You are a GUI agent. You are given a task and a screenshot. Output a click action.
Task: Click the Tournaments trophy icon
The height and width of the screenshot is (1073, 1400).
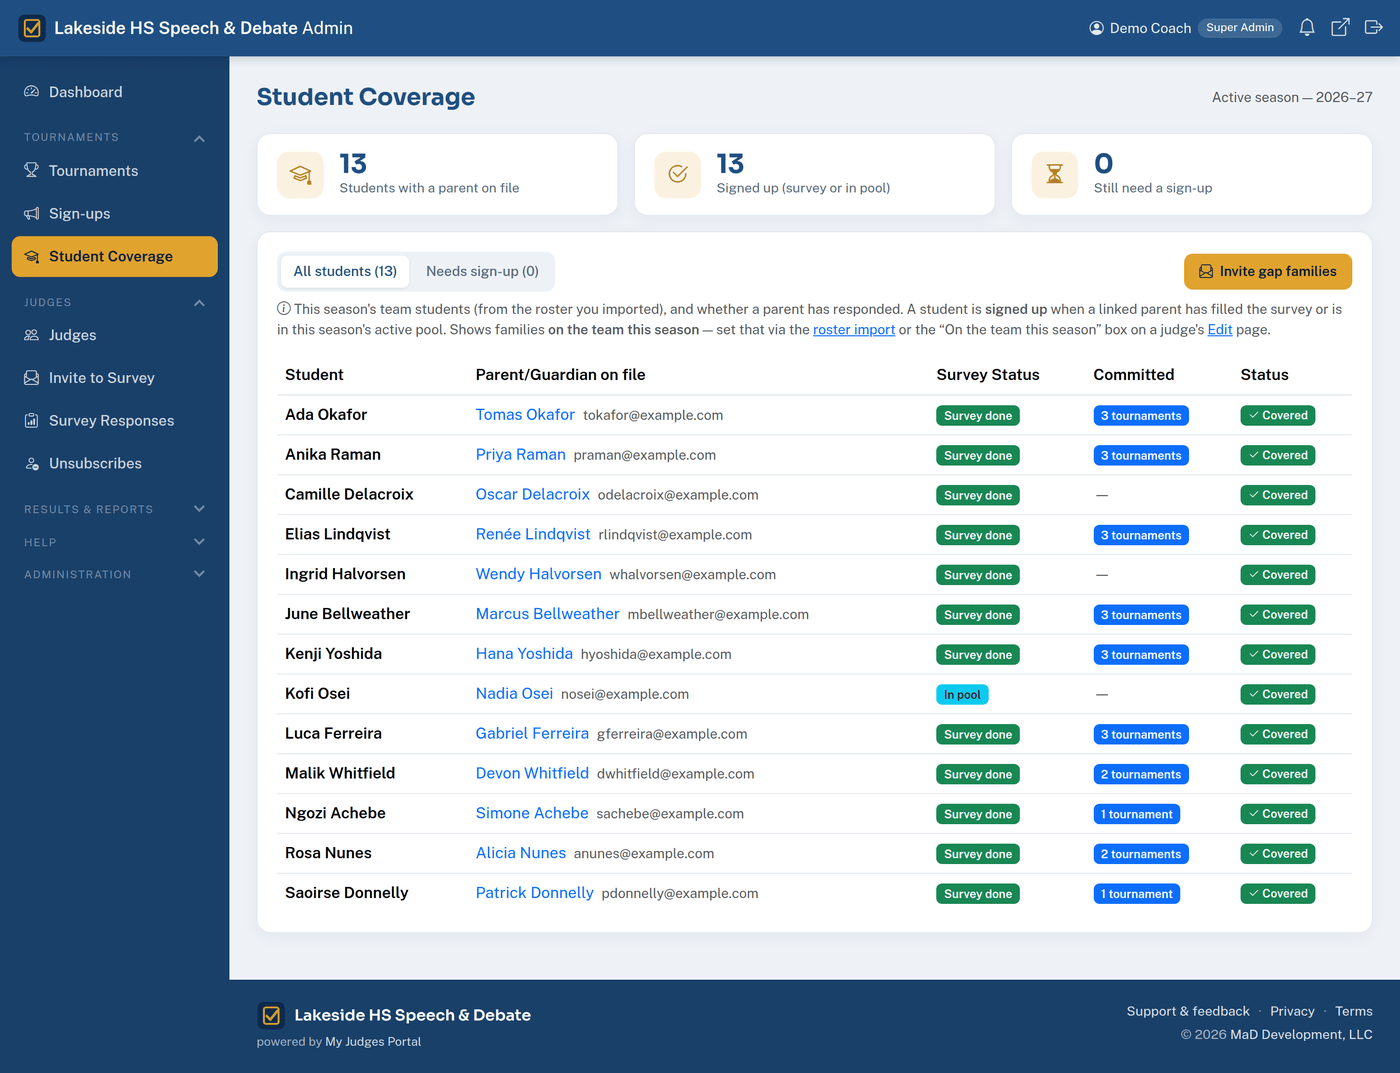click(x=32, y=171)
